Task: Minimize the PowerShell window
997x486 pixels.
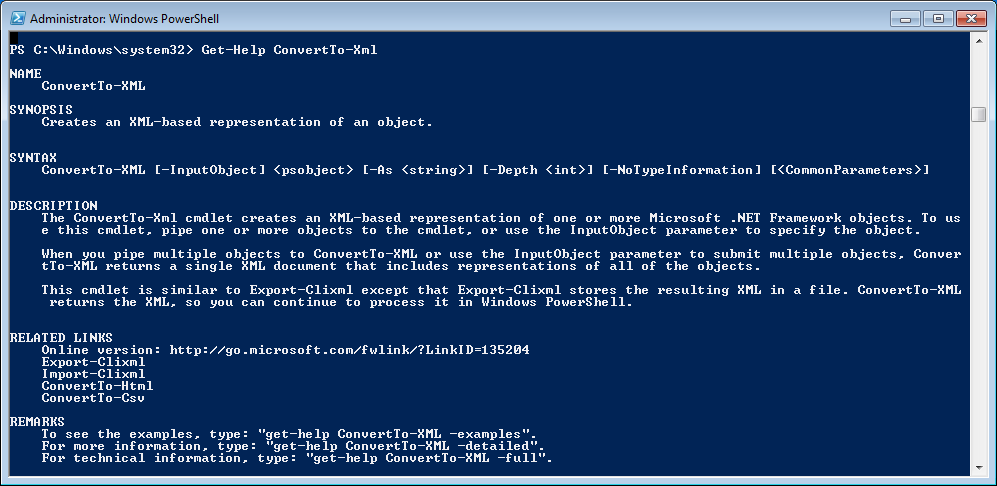Action: 906,17
